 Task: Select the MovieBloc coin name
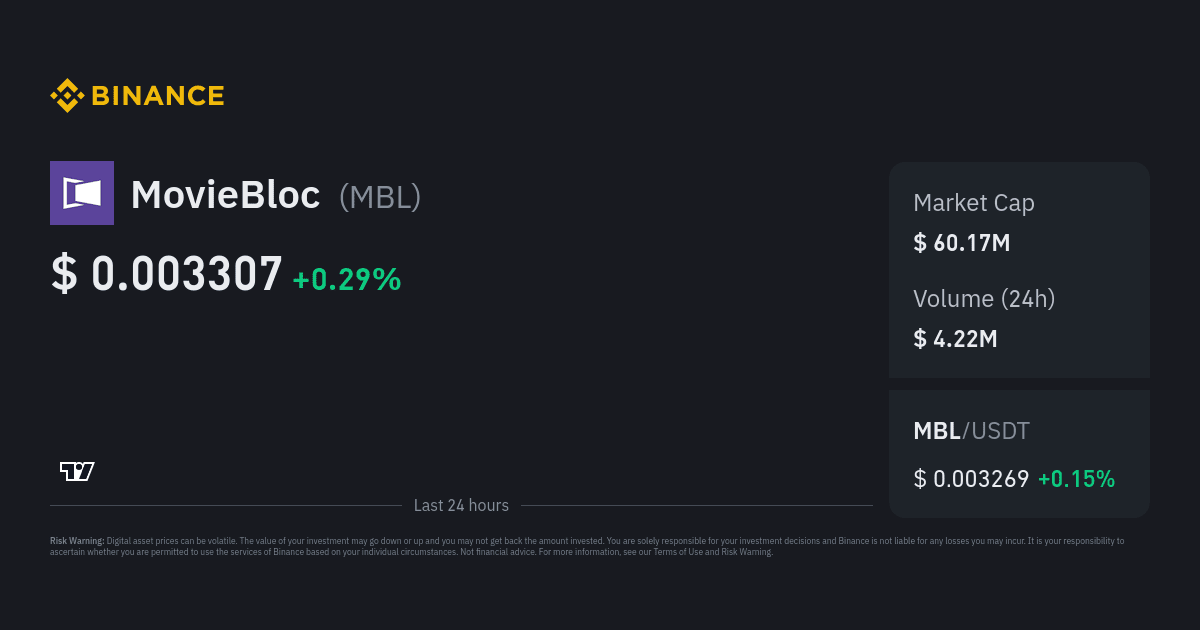[x=225, y=195]
